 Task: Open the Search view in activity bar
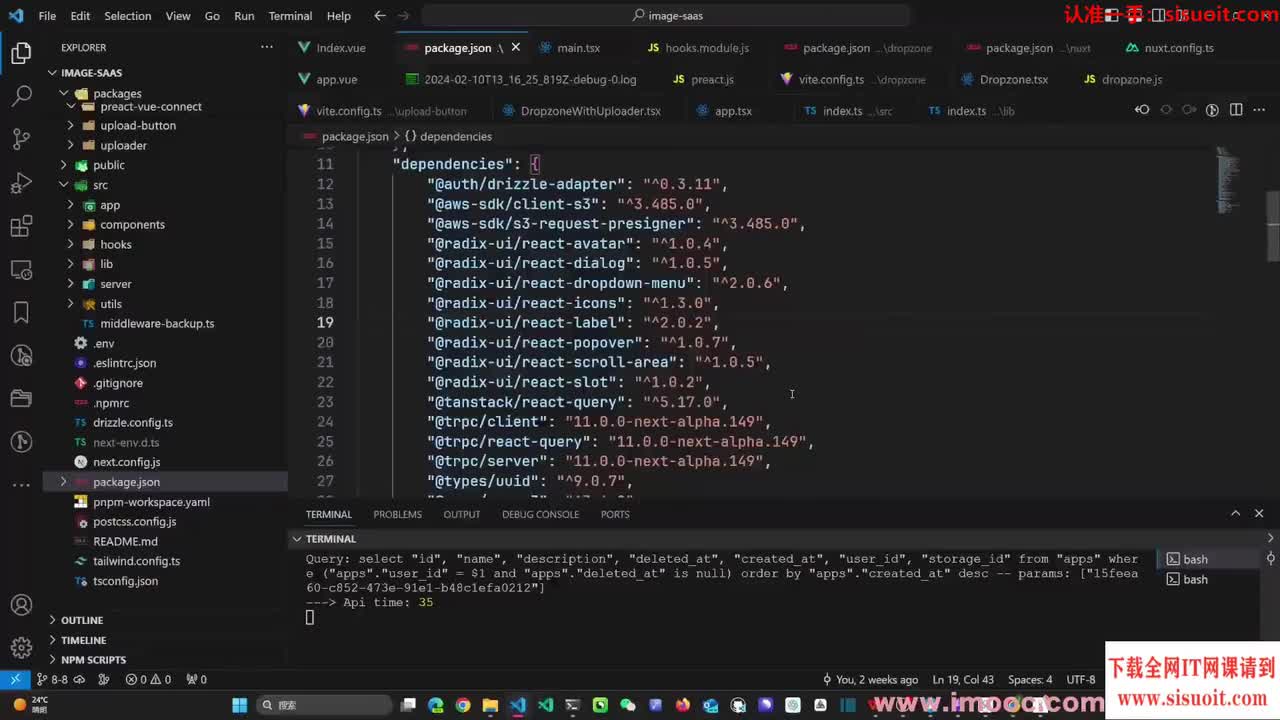pos(21,97)
